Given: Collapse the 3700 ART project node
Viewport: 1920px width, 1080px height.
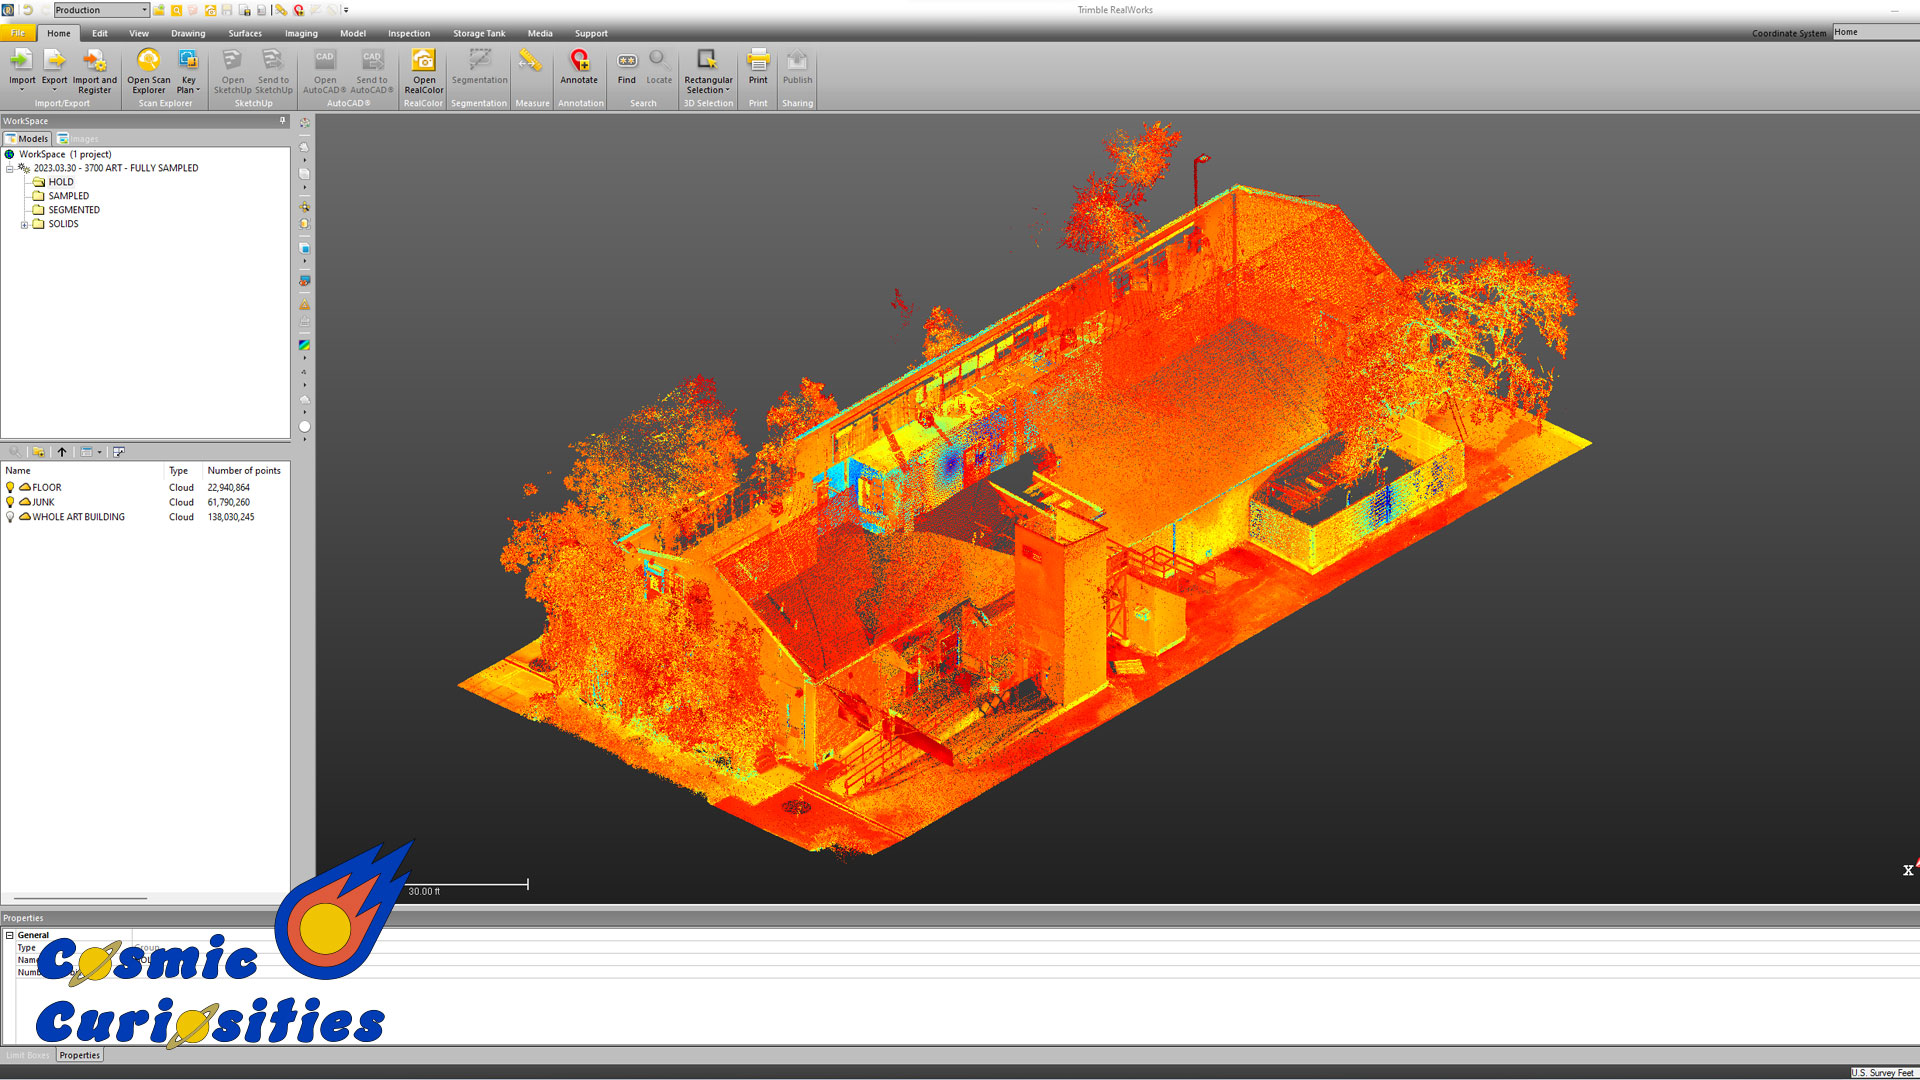Looking at the screenshot, I should coord(10,169).
